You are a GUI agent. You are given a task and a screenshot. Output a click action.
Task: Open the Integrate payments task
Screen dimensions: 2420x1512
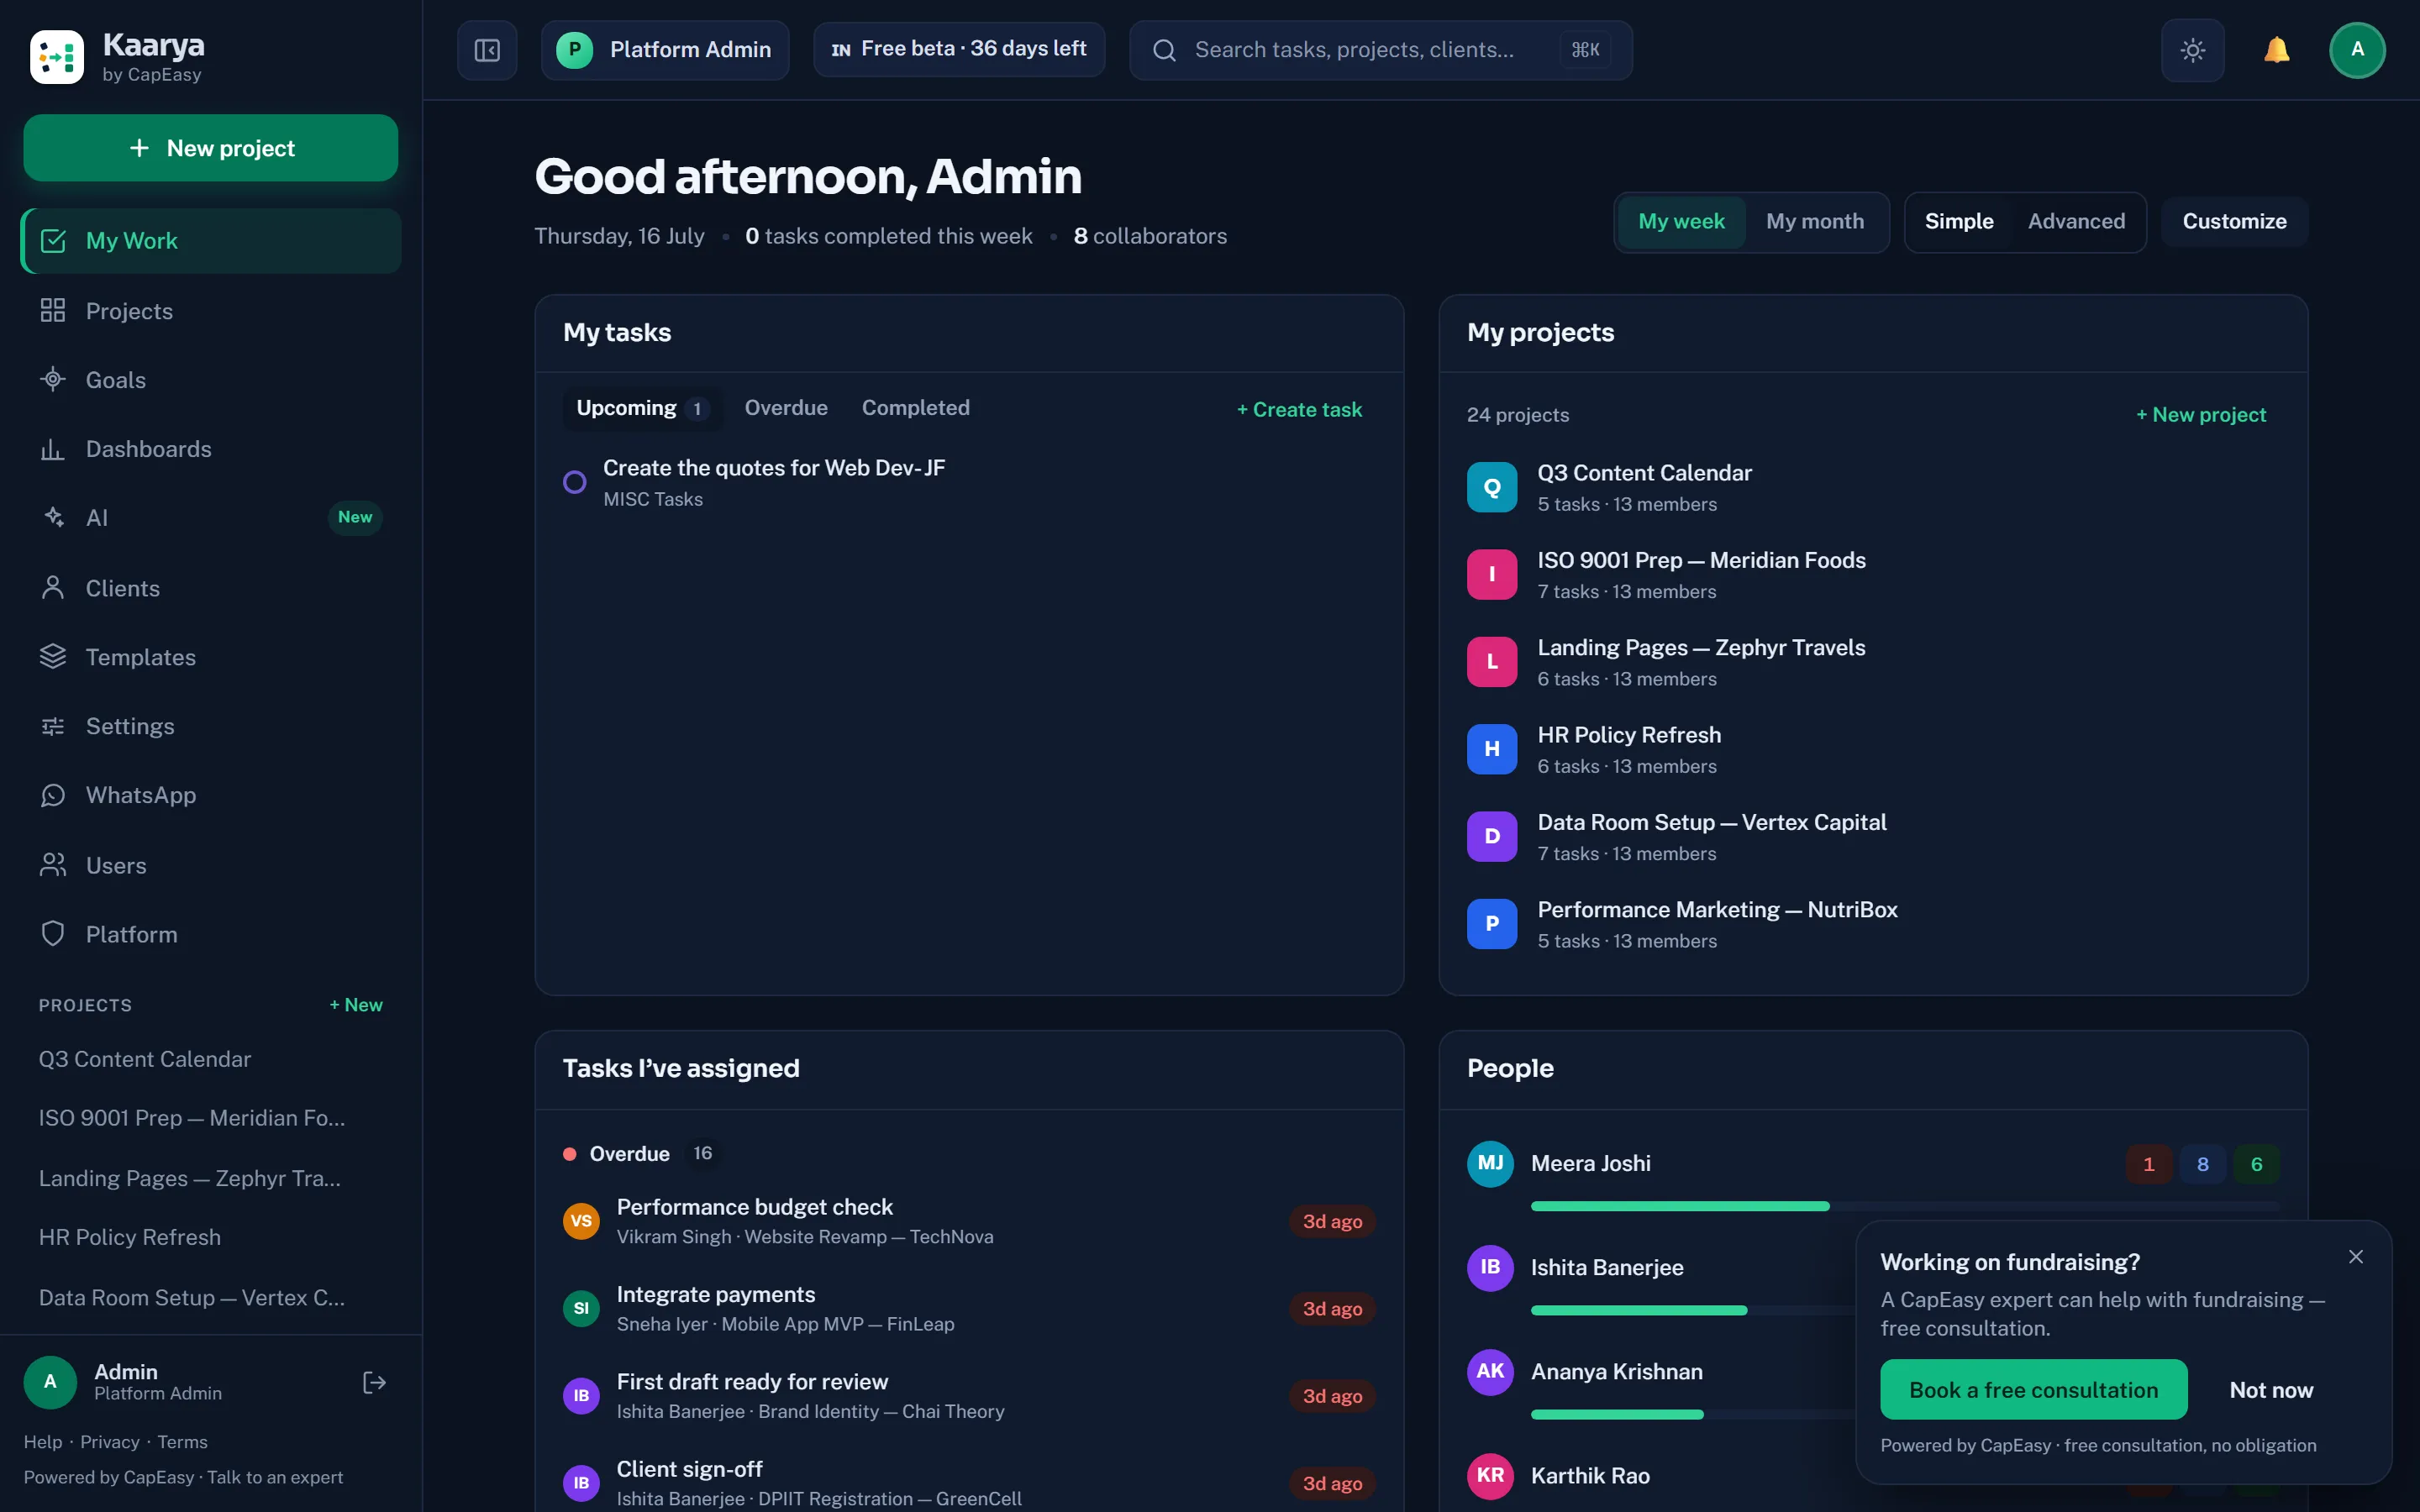tap(969, 1308)
